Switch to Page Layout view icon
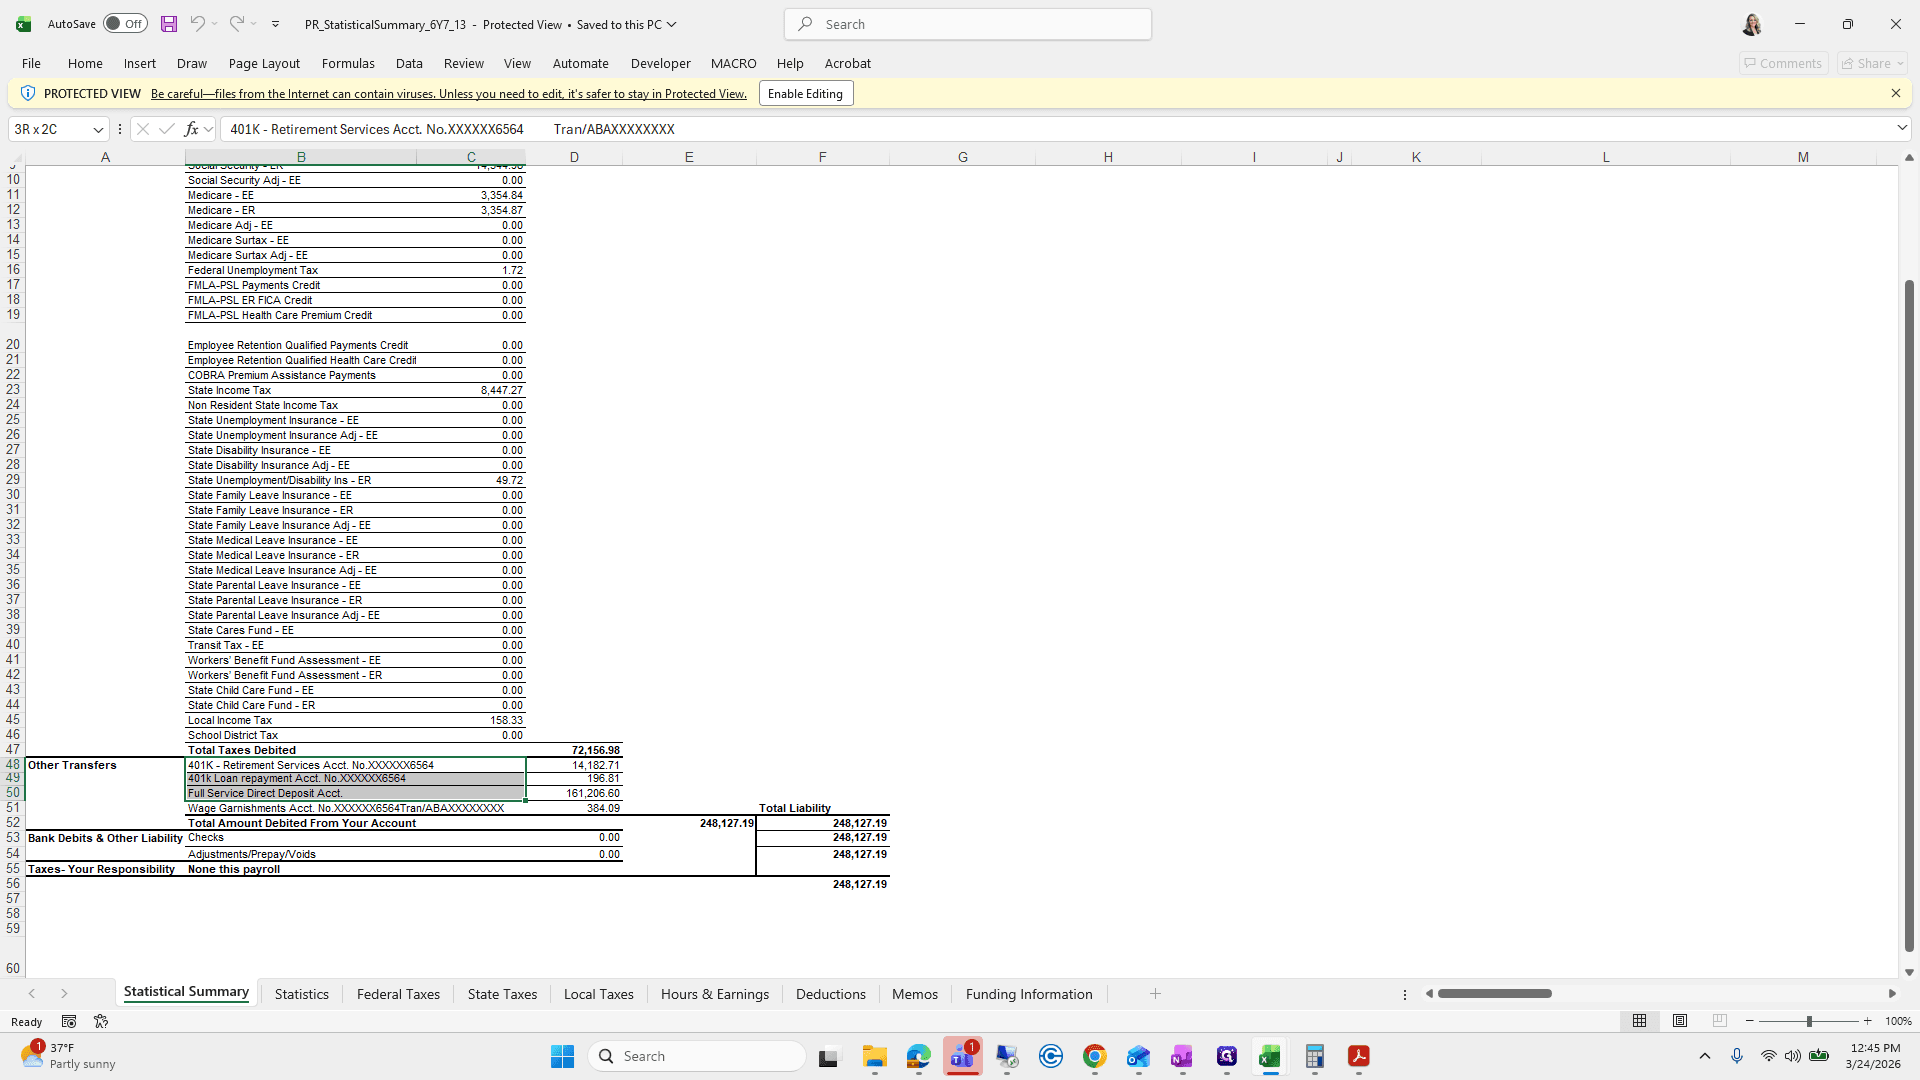1920x1080 pixels. pos(1680,1021)
